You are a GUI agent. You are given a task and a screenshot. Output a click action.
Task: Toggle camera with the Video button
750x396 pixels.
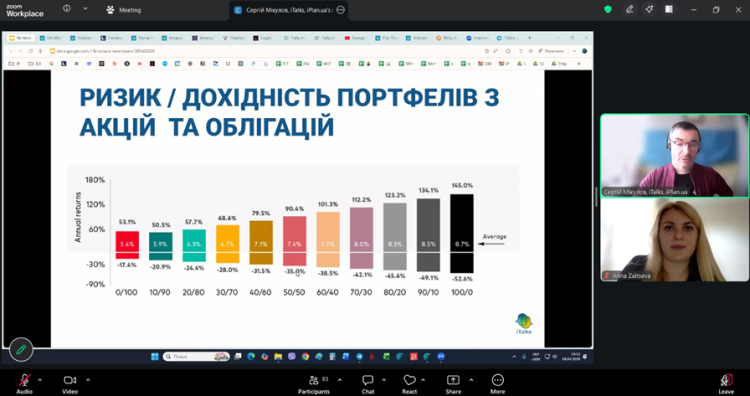point(70,383)
